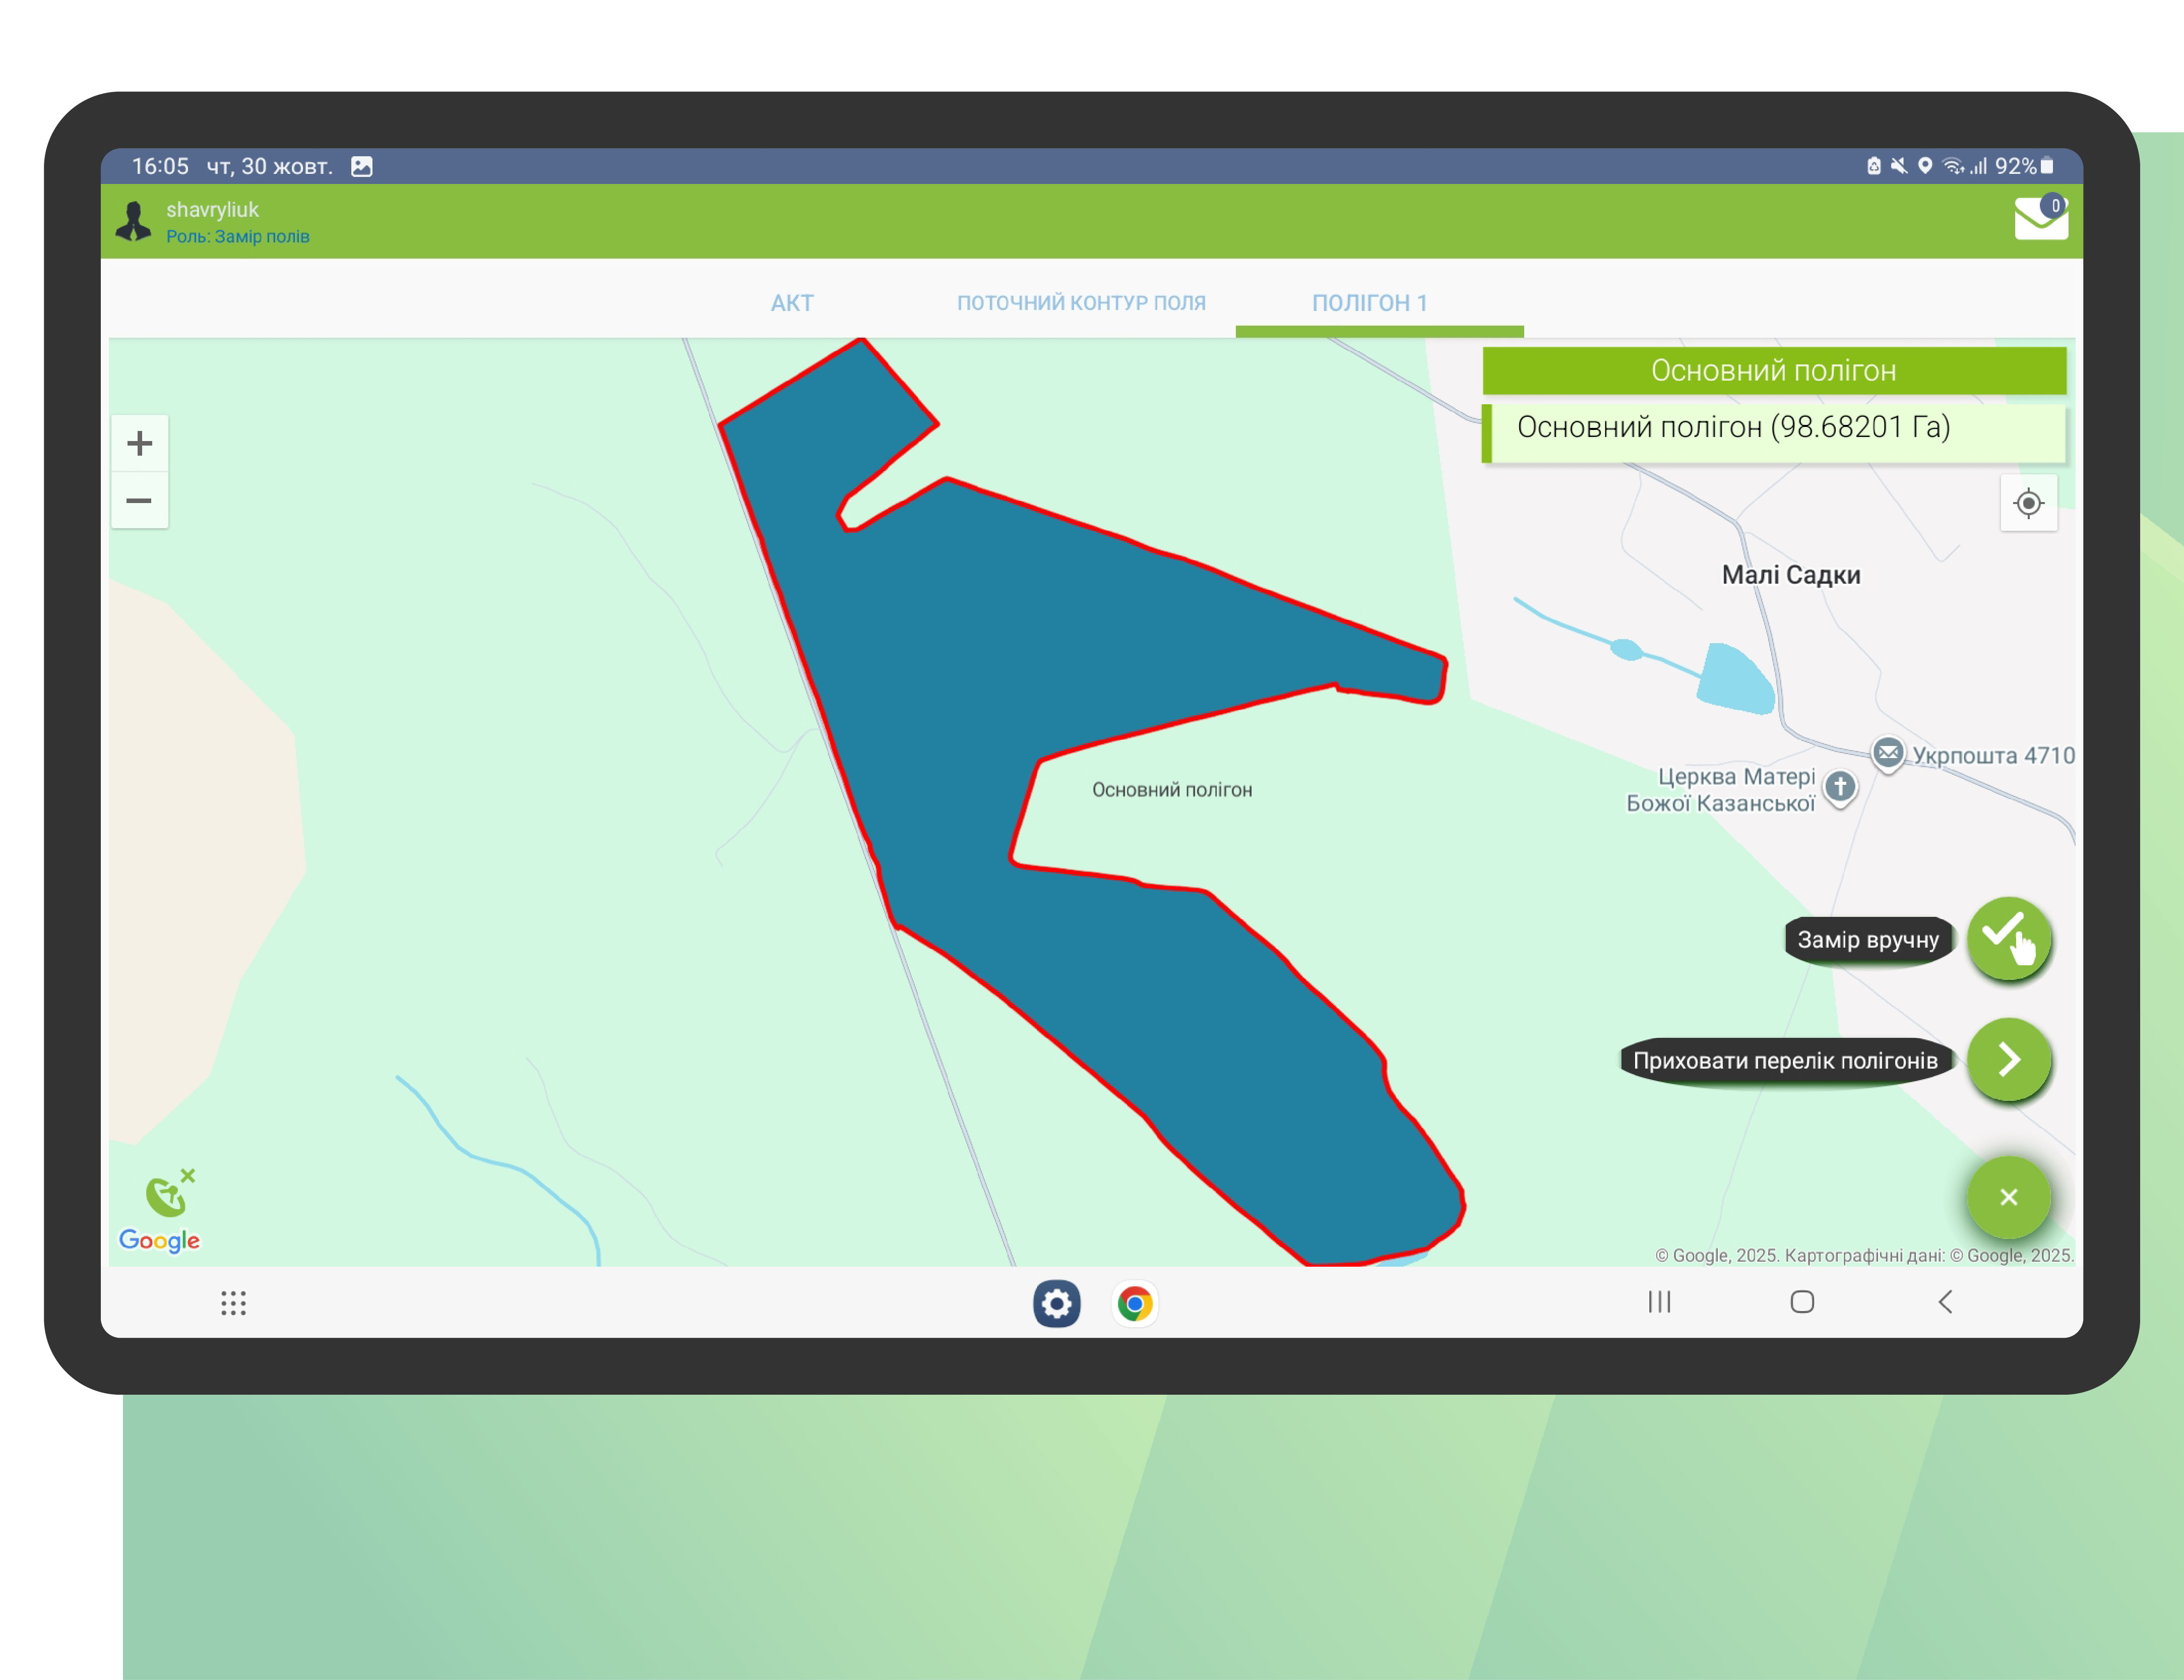Open the messages envelope icon
Image resolution: width=2184 pixels, height=1680 pixels.
click(2040, 218)
